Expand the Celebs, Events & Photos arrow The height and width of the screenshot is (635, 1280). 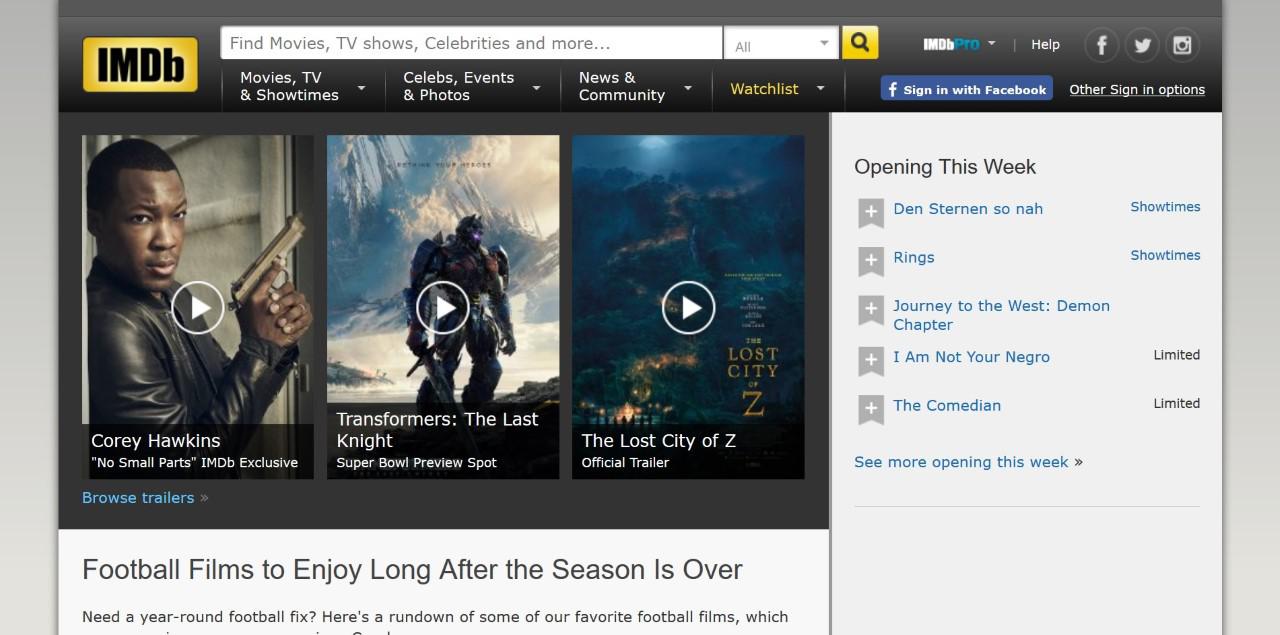click(x=536, y=88)
